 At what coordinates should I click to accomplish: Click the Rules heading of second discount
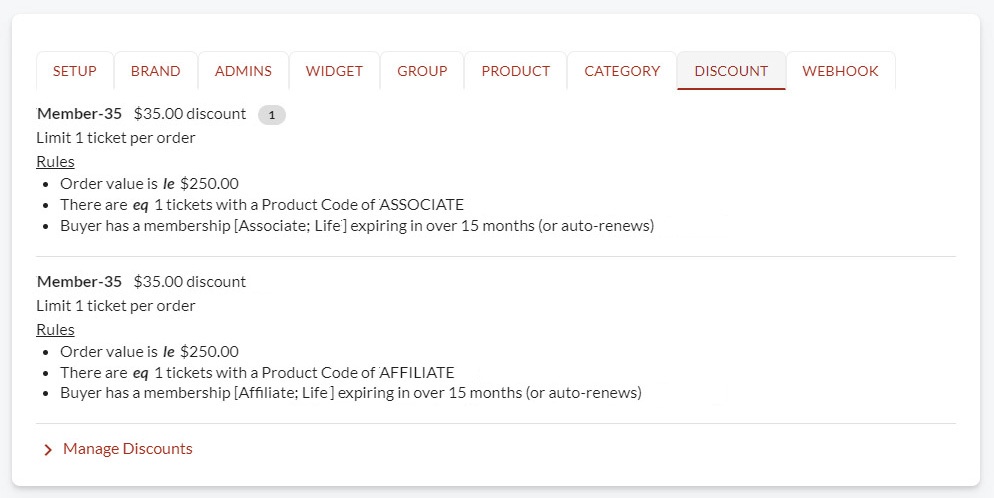pos(55,329)
